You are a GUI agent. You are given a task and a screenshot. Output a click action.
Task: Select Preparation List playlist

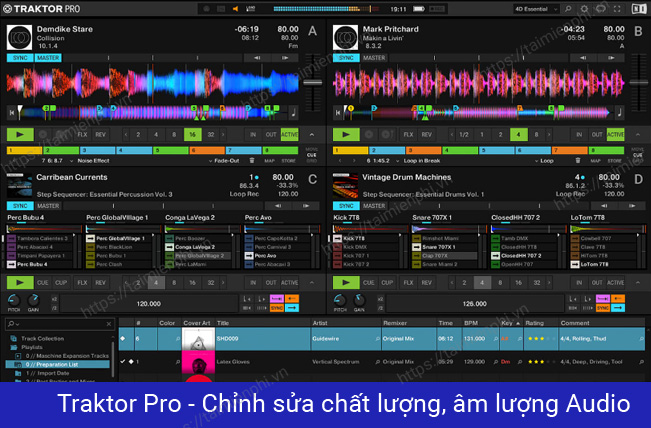[x=57, y=364]
